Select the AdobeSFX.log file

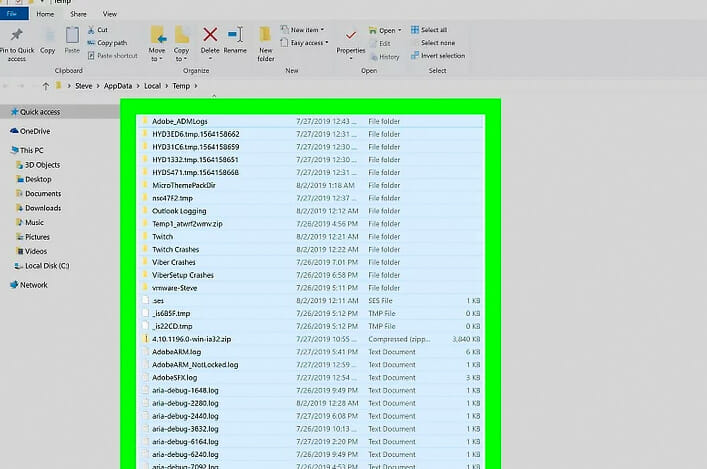[310, 377]
